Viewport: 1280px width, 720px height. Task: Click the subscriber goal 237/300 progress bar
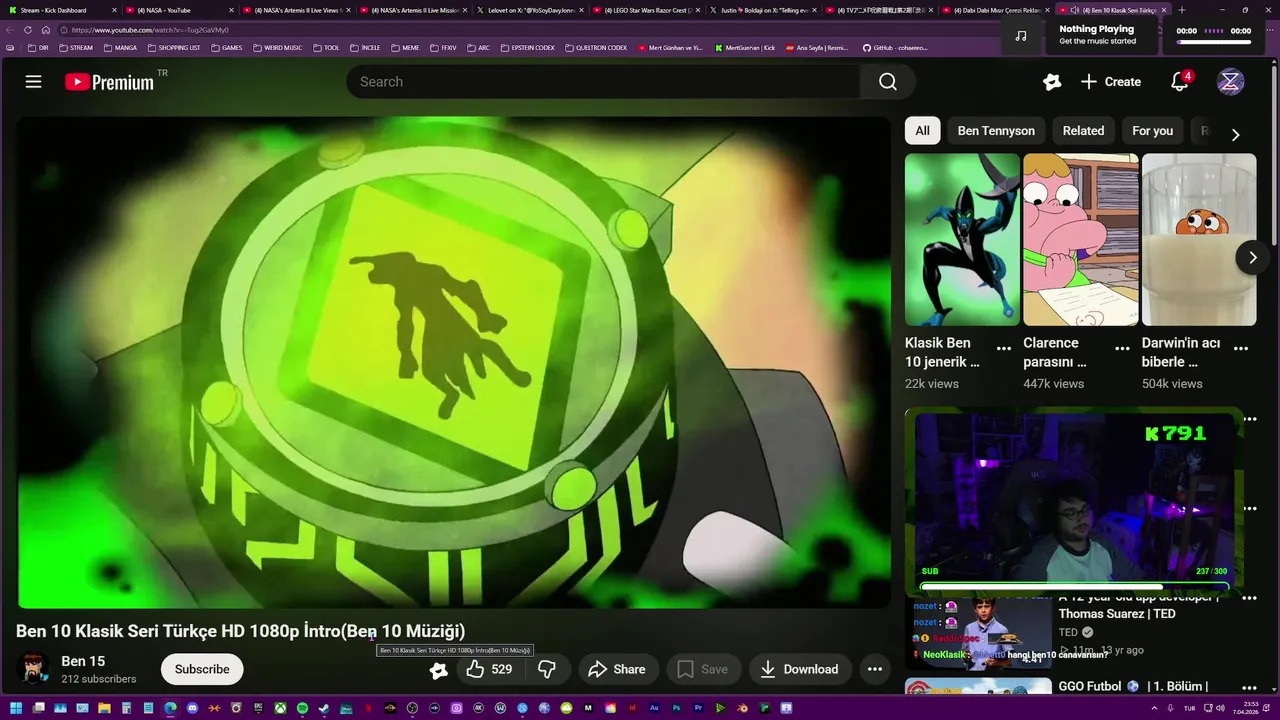[1073, 587]
